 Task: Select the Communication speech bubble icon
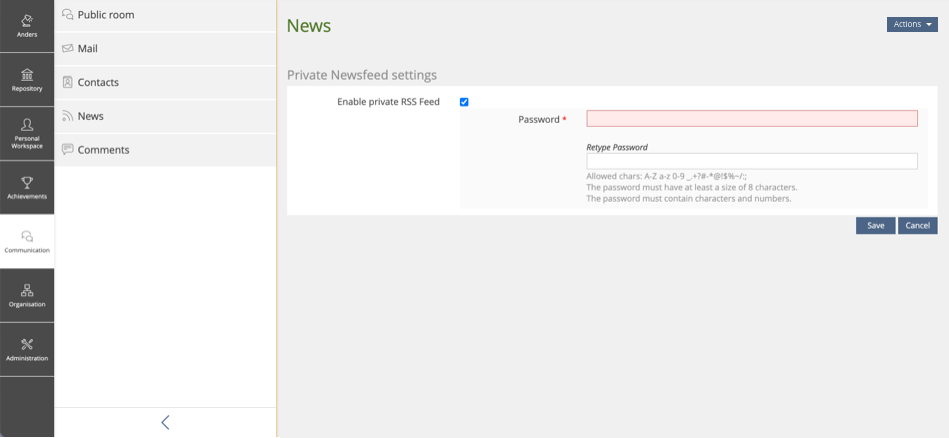point(27,237)
